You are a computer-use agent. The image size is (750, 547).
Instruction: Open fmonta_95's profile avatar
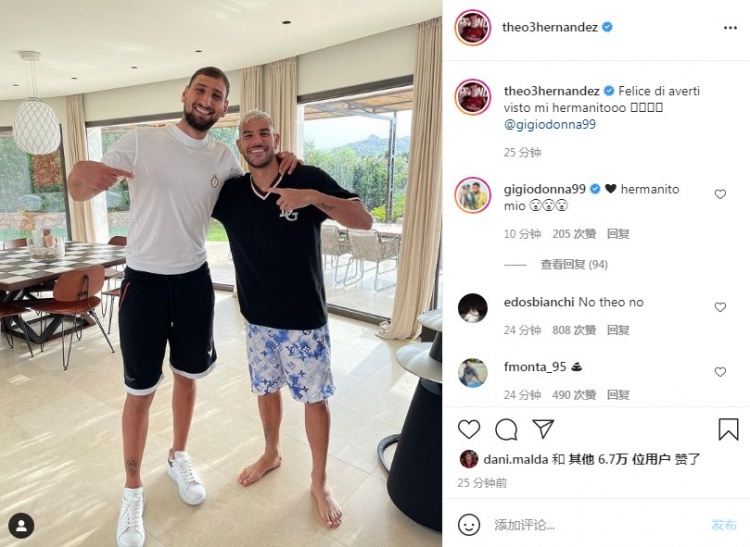[473, 372]
